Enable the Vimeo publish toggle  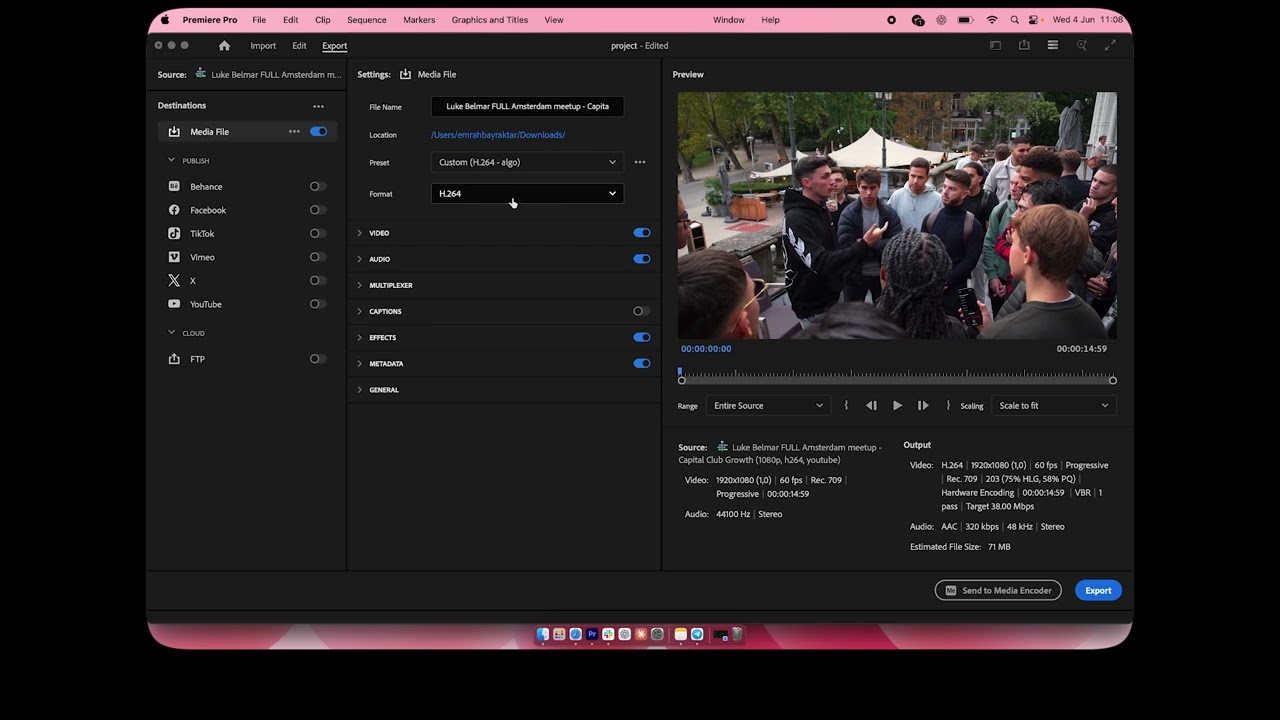318,257
